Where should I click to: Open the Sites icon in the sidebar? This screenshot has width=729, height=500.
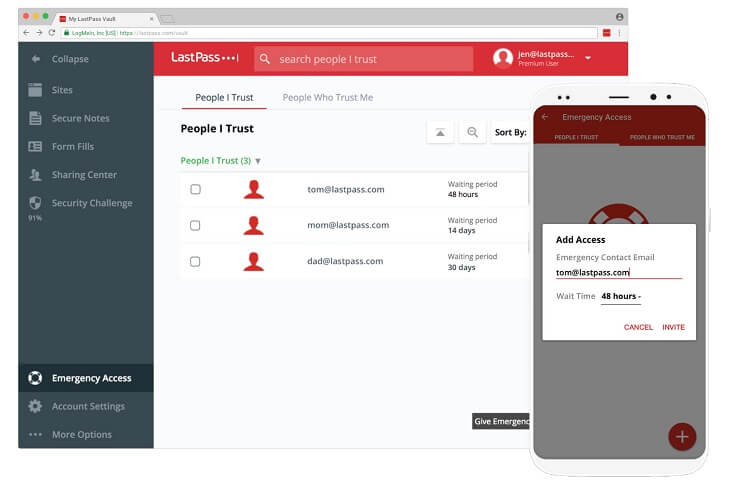coord(35,90)
